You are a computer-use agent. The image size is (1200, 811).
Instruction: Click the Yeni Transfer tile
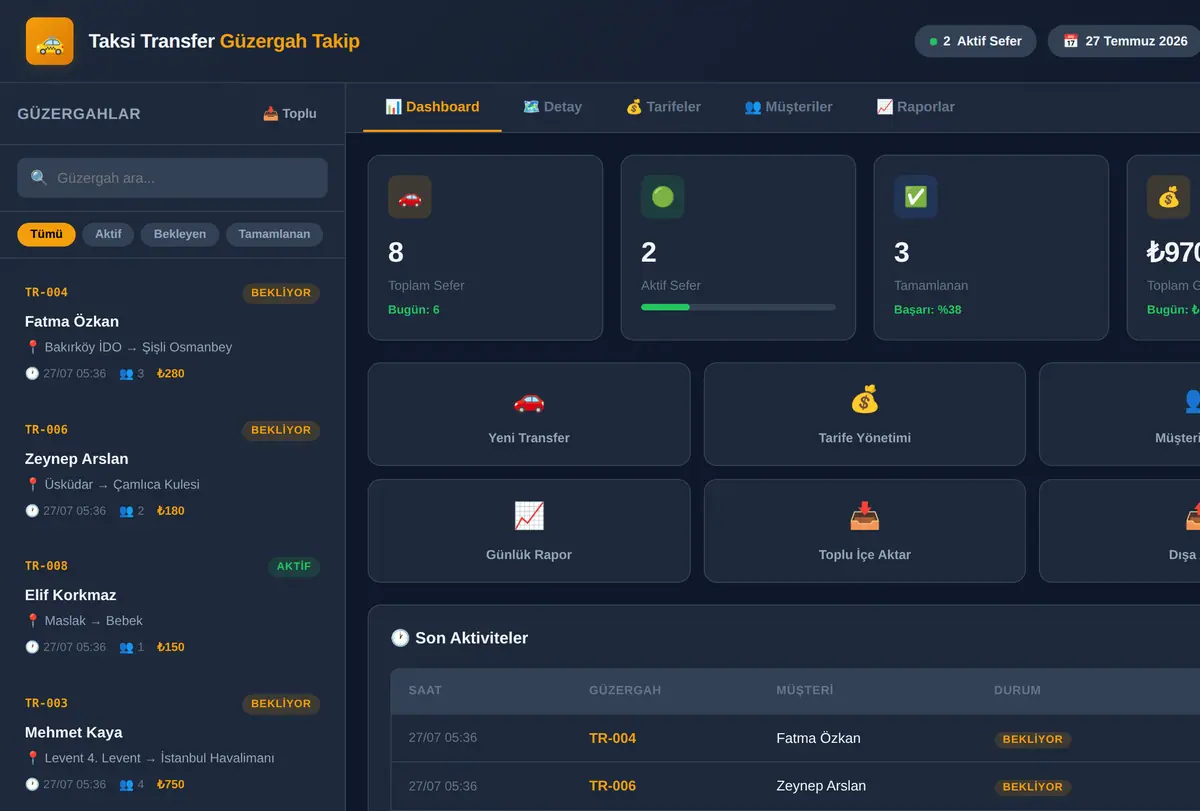pyautogui.click(x=529, y=414)
